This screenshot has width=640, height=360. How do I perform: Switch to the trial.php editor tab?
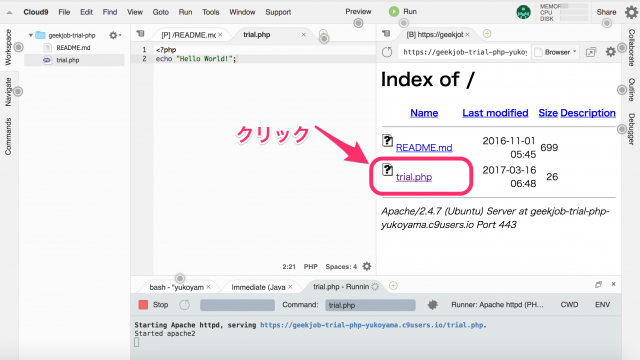[x=257, y=35]
